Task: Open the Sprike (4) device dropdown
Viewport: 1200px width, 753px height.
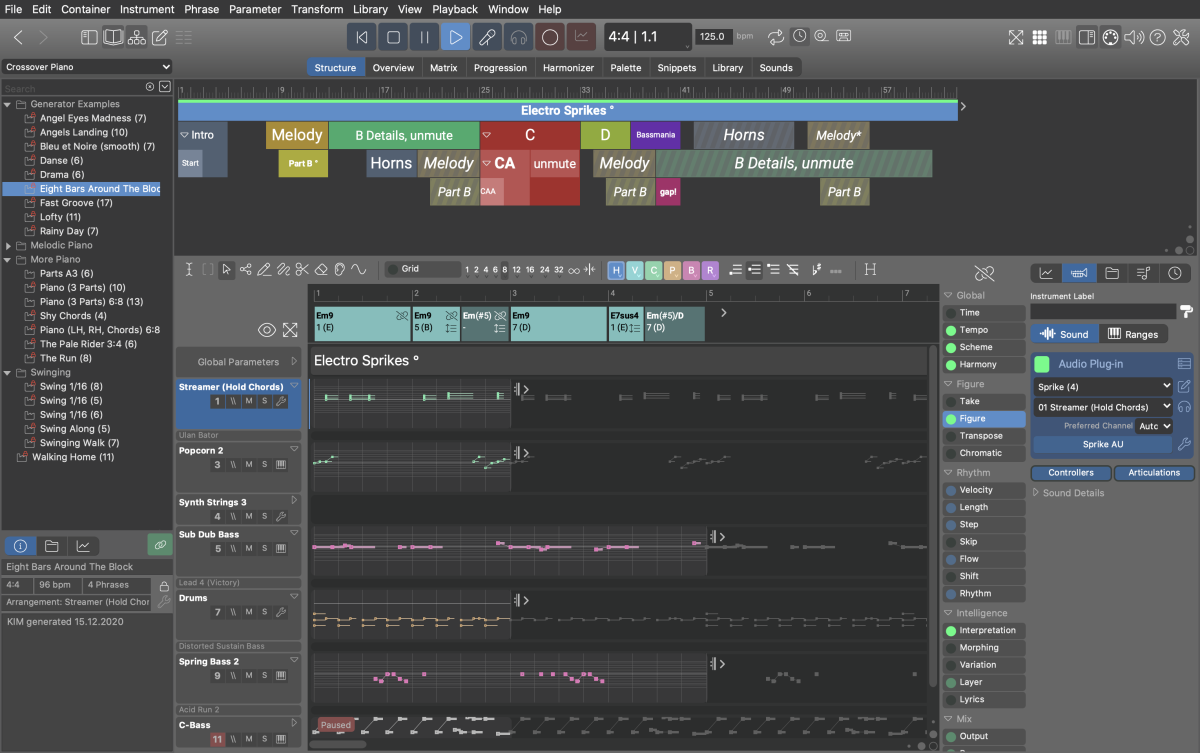Action: tap(1102, 386)
